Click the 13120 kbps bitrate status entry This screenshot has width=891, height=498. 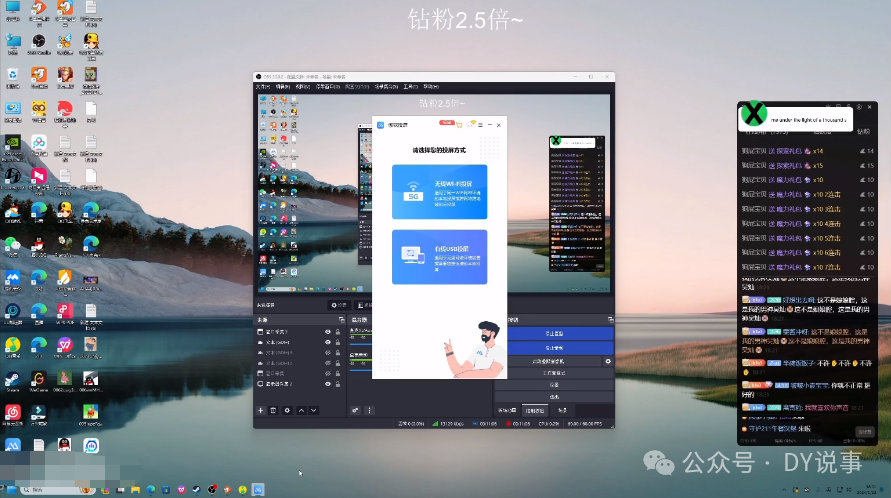point(448,424)
